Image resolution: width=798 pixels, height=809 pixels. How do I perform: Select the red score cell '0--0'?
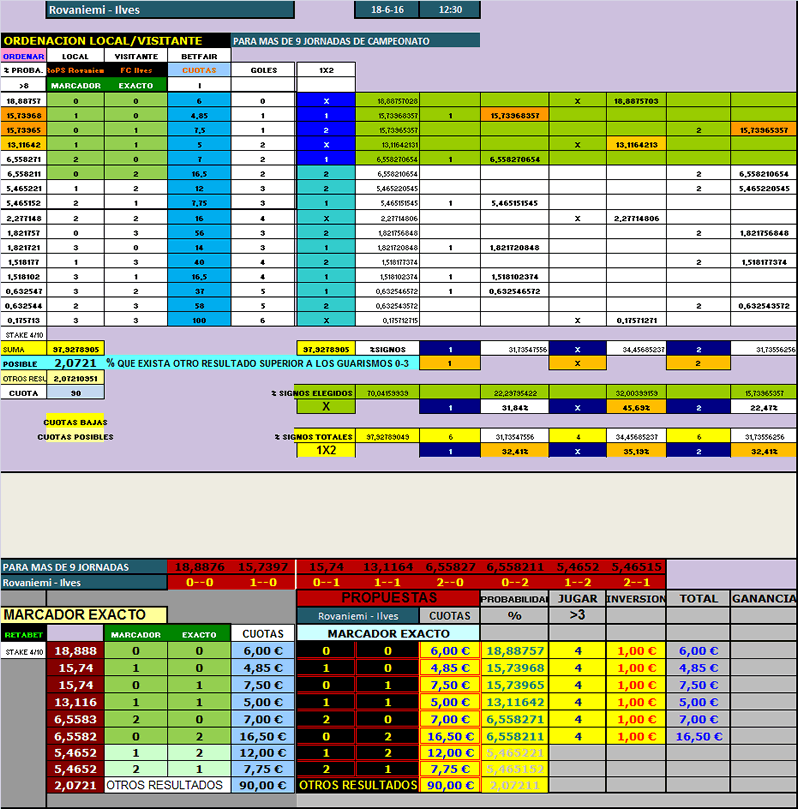[200, 582]
